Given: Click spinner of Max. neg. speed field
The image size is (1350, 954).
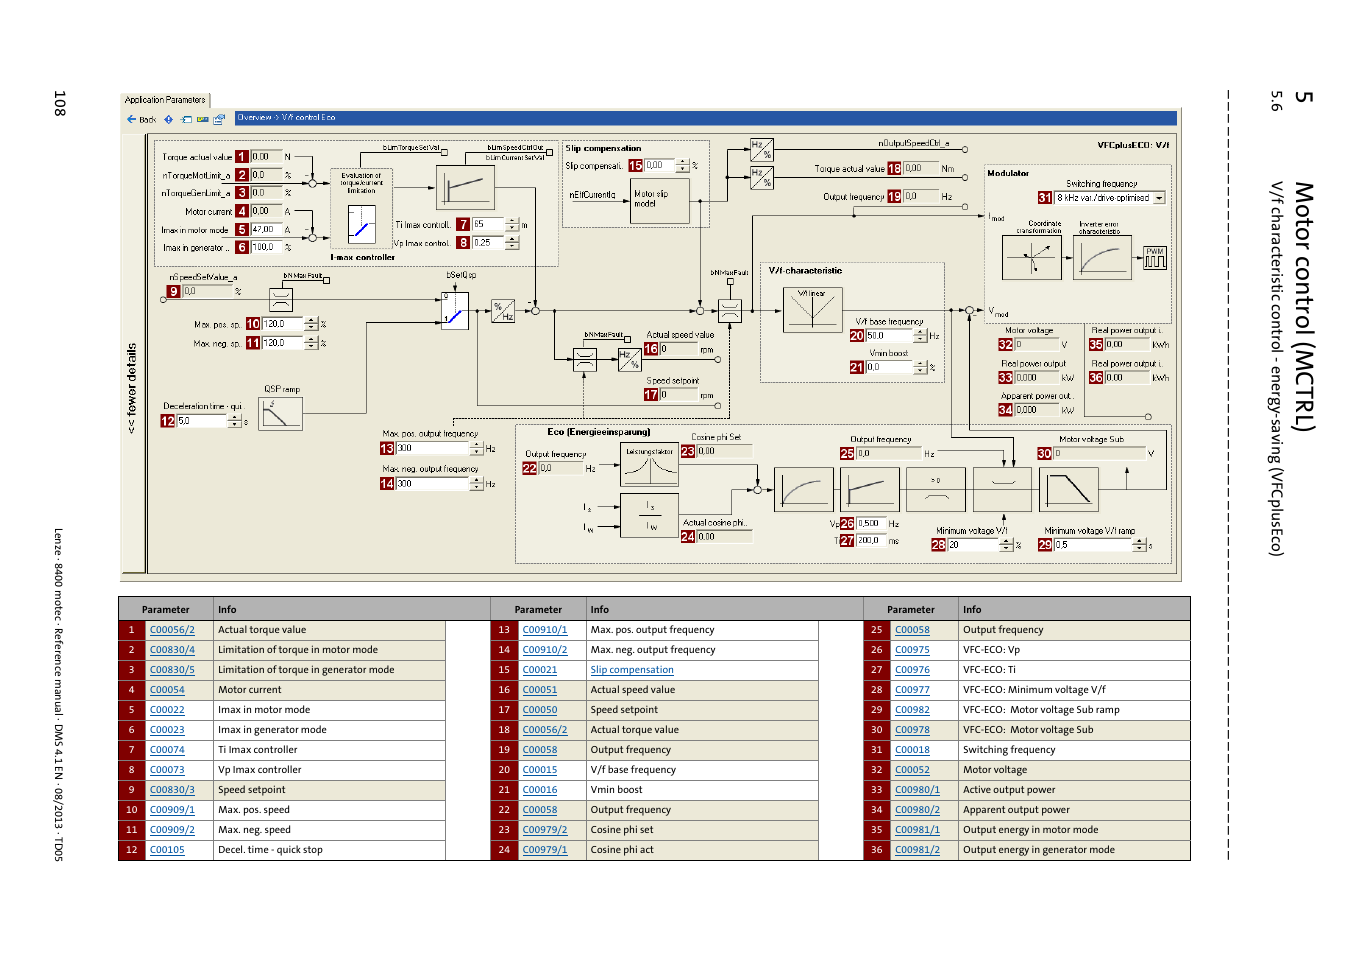Looking at the screenshot, I should (311, 343).
